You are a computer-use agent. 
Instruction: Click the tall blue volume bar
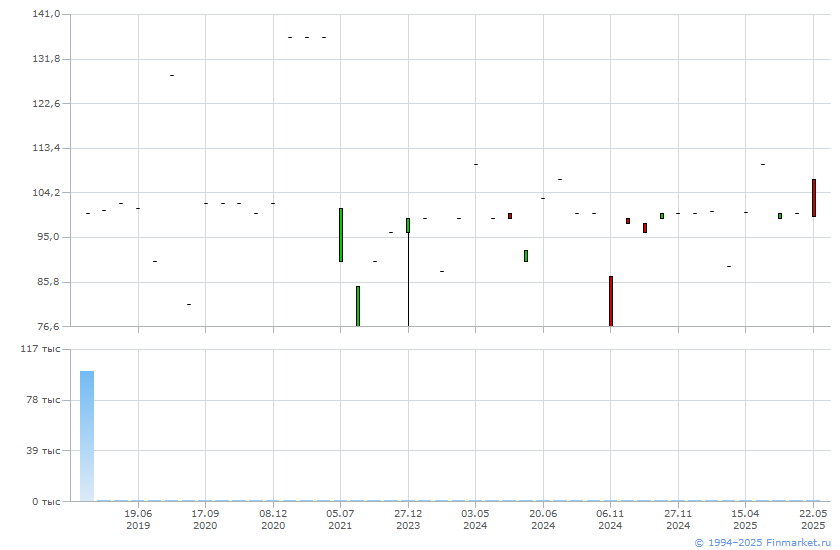pos(87,436)
